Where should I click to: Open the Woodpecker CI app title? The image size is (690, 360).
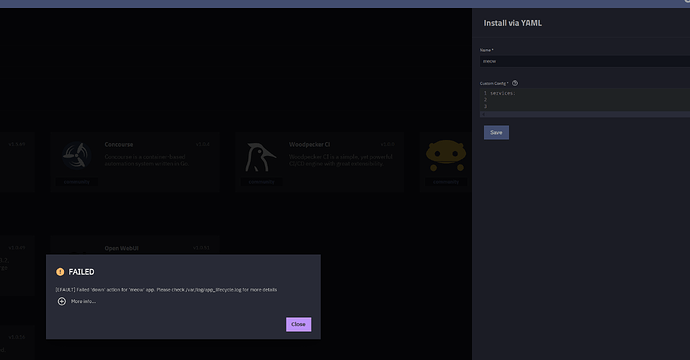309,144
